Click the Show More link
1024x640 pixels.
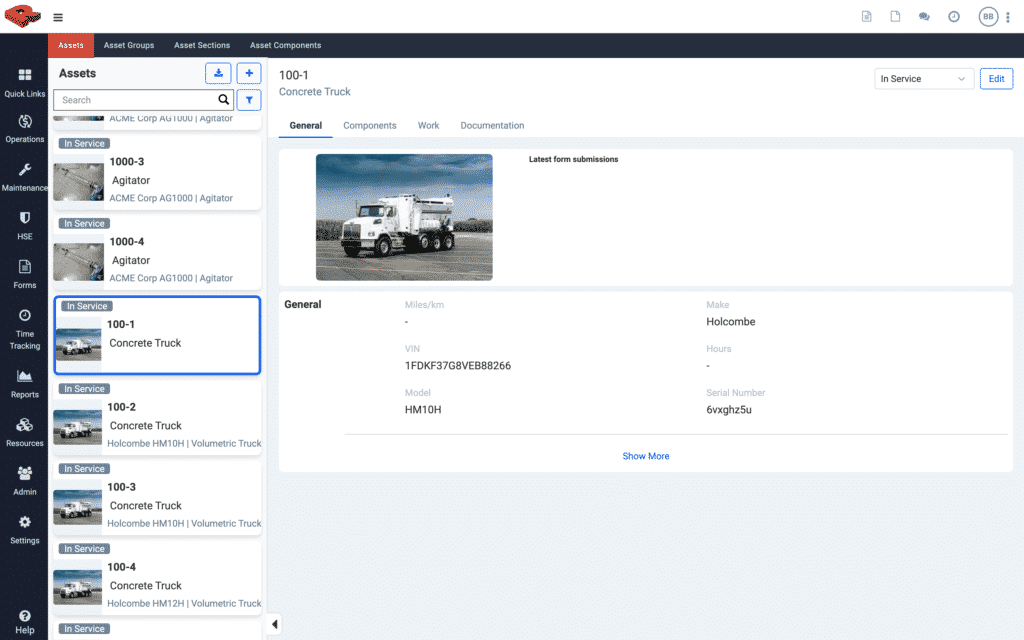click(x=645, y=456)
